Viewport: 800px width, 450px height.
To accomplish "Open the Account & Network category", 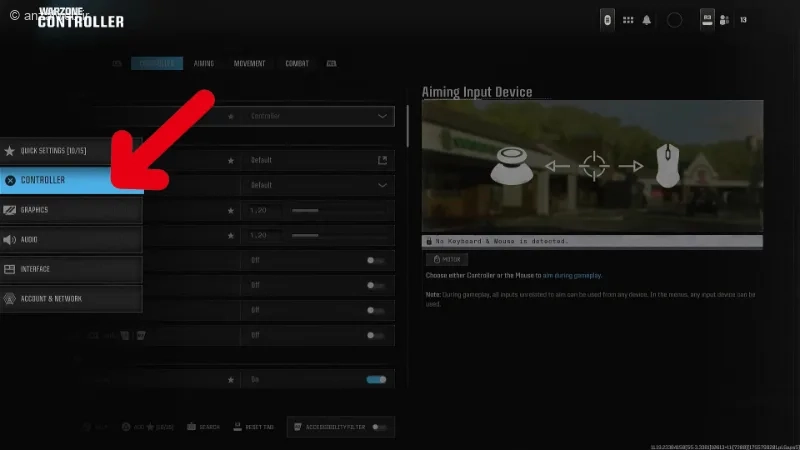I will 71,298.
